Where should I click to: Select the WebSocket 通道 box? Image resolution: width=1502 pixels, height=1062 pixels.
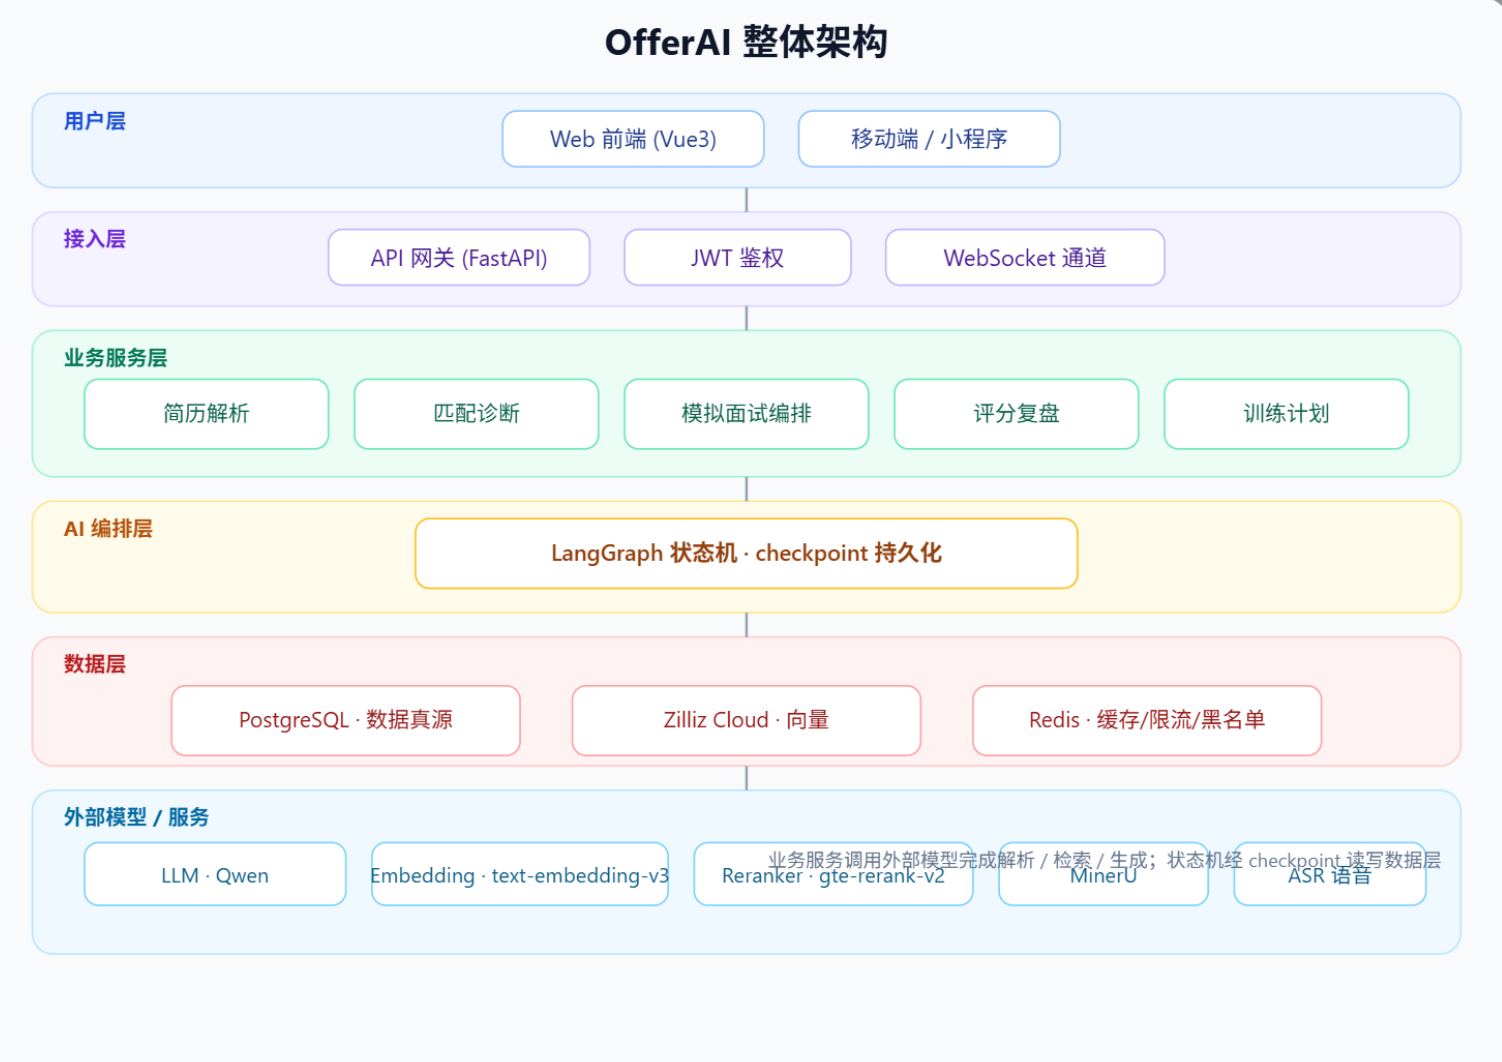[x=1025, y=258]
